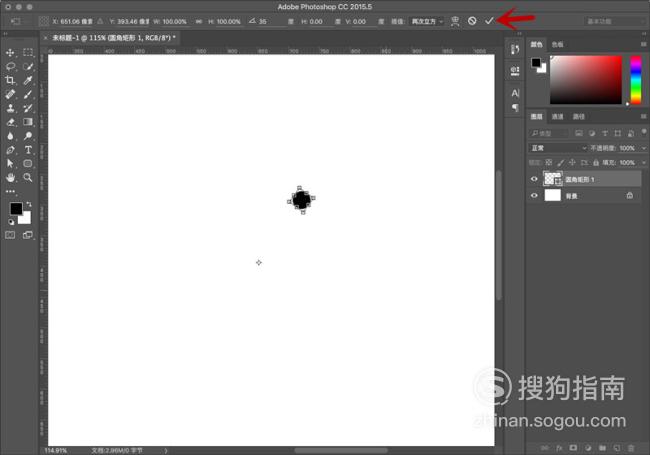650x455 pixels.
Task: Select the Eyedropper tool
Action: [28, 80]
